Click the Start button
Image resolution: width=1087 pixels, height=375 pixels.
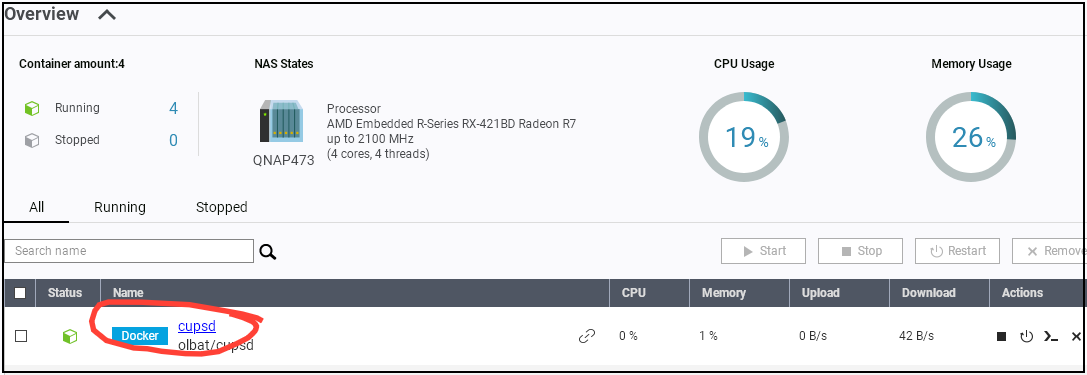763,251
